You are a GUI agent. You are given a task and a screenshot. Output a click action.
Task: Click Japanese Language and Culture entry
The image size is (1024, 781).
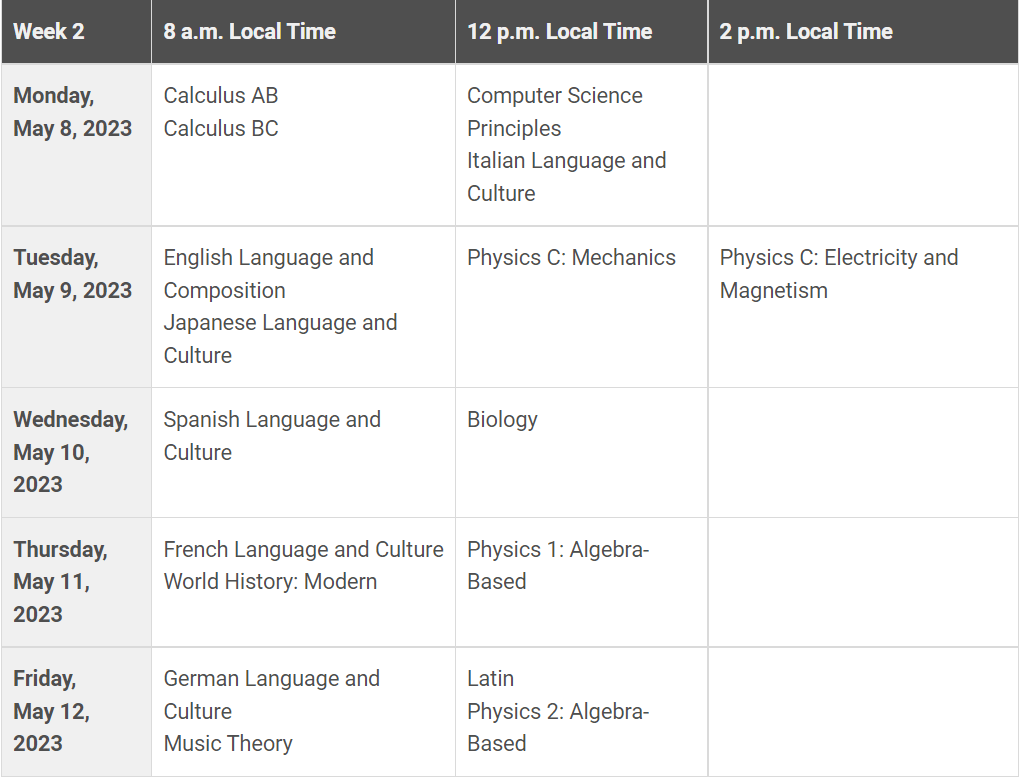tap(280, 339)
